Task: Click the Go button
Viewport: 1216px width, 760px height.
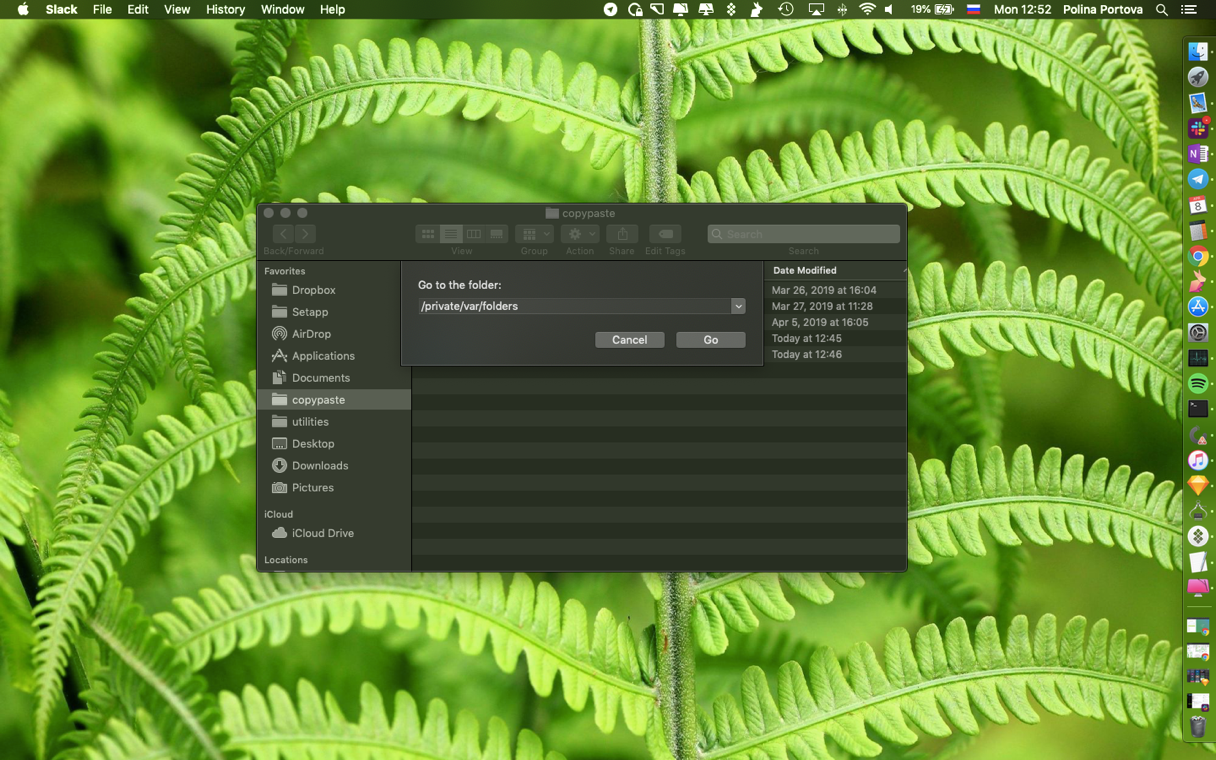Action: [x=710, y=340]
